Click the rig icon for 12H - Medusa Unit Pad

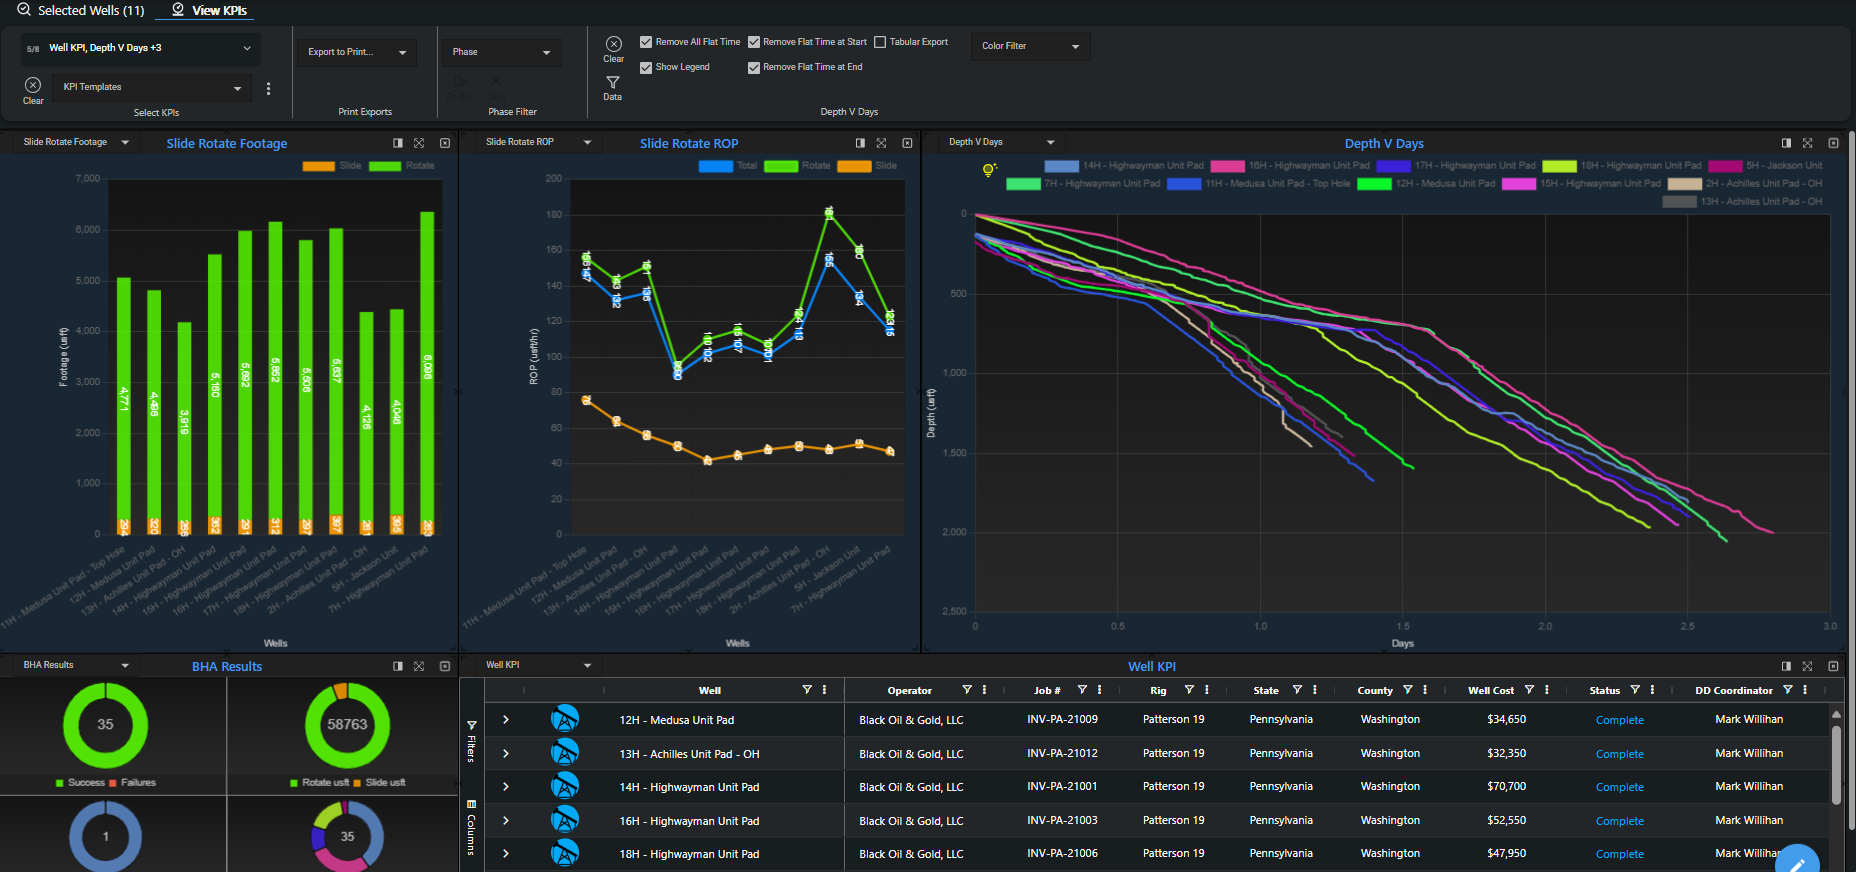click(x=565, y=719)
